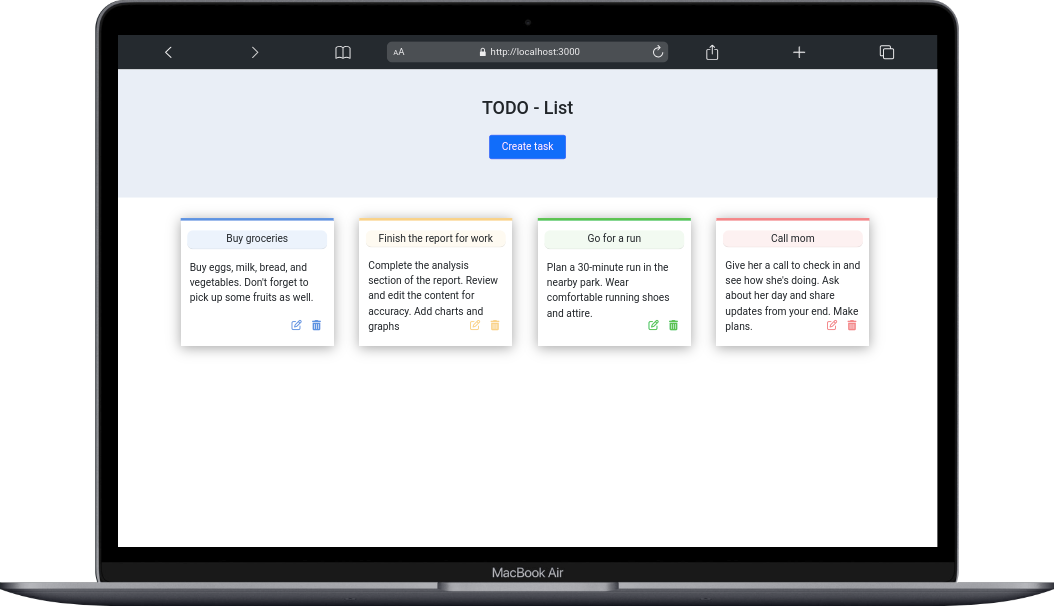
Task: Select the Buy groceries card title
Action: point(257,239)
